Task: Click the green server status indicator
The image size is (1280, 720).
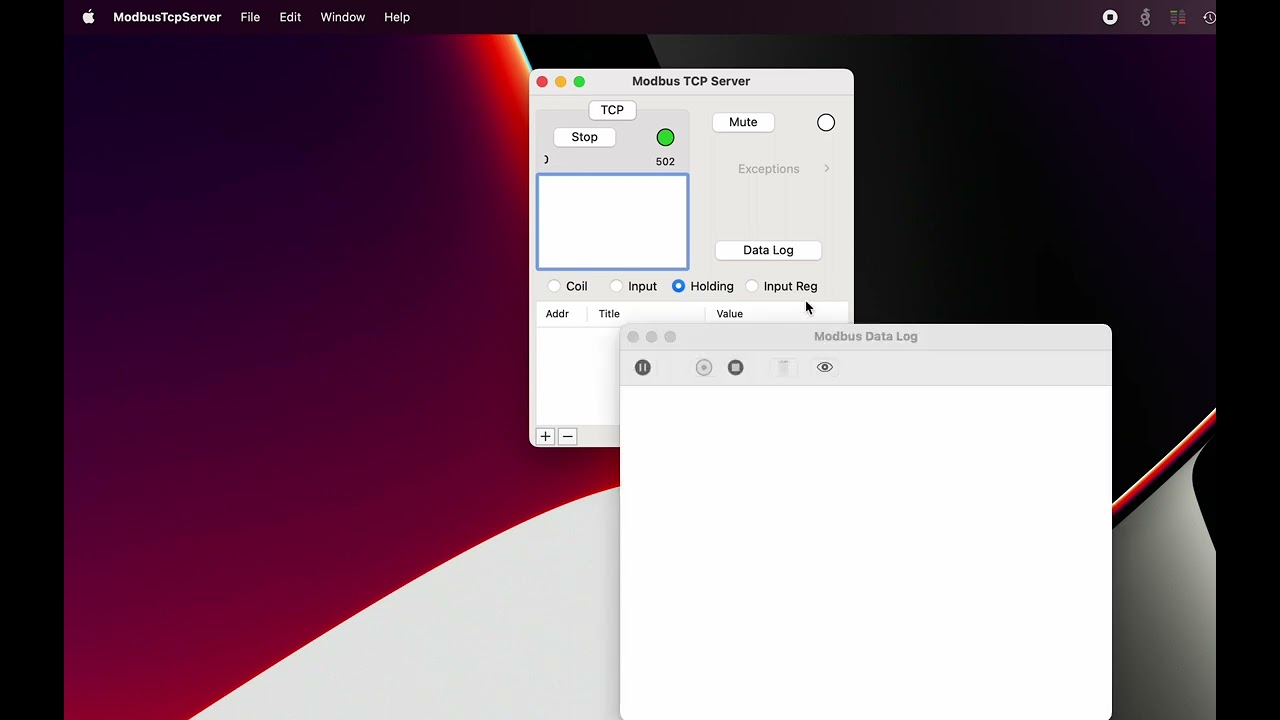Action: pos(665,138)
